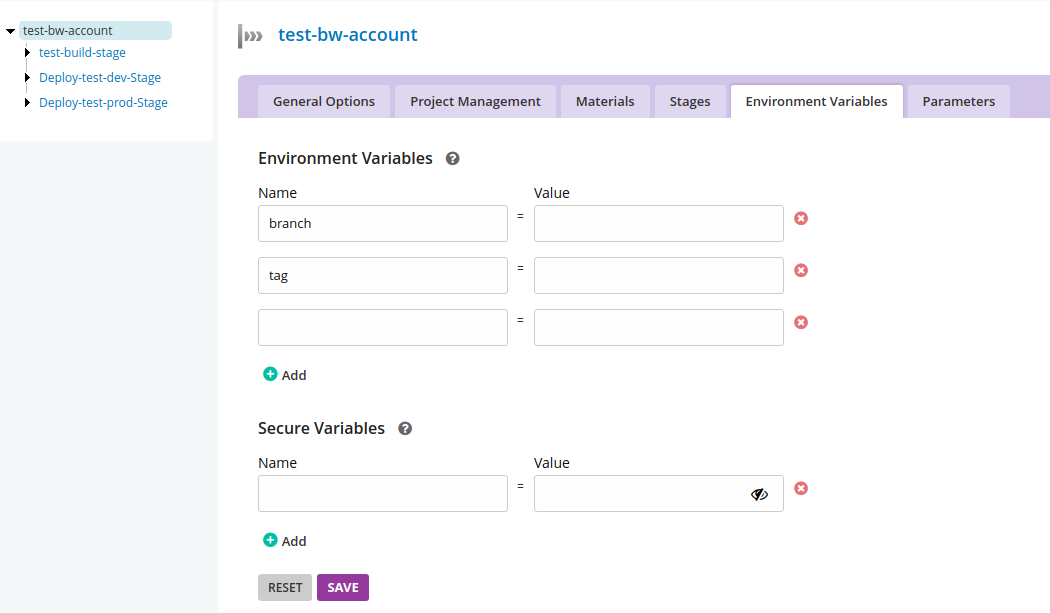Expand the test-build-stage tree node

pos(28,52)
